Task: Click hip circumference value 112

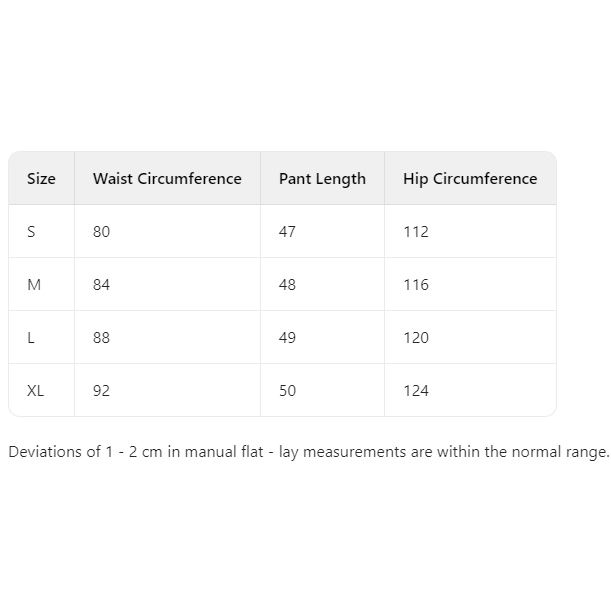Action: [416, 232]
